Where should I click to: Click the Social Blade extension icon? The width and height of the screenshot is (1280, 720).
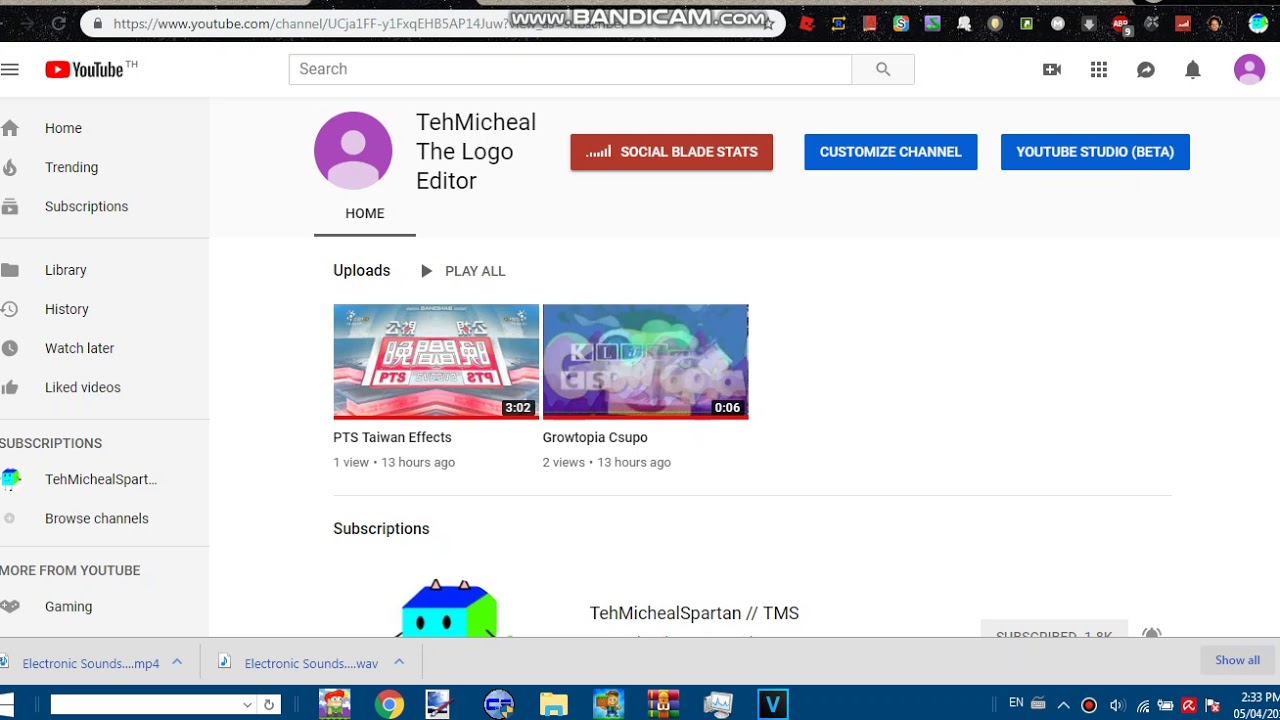[1183, 24]
